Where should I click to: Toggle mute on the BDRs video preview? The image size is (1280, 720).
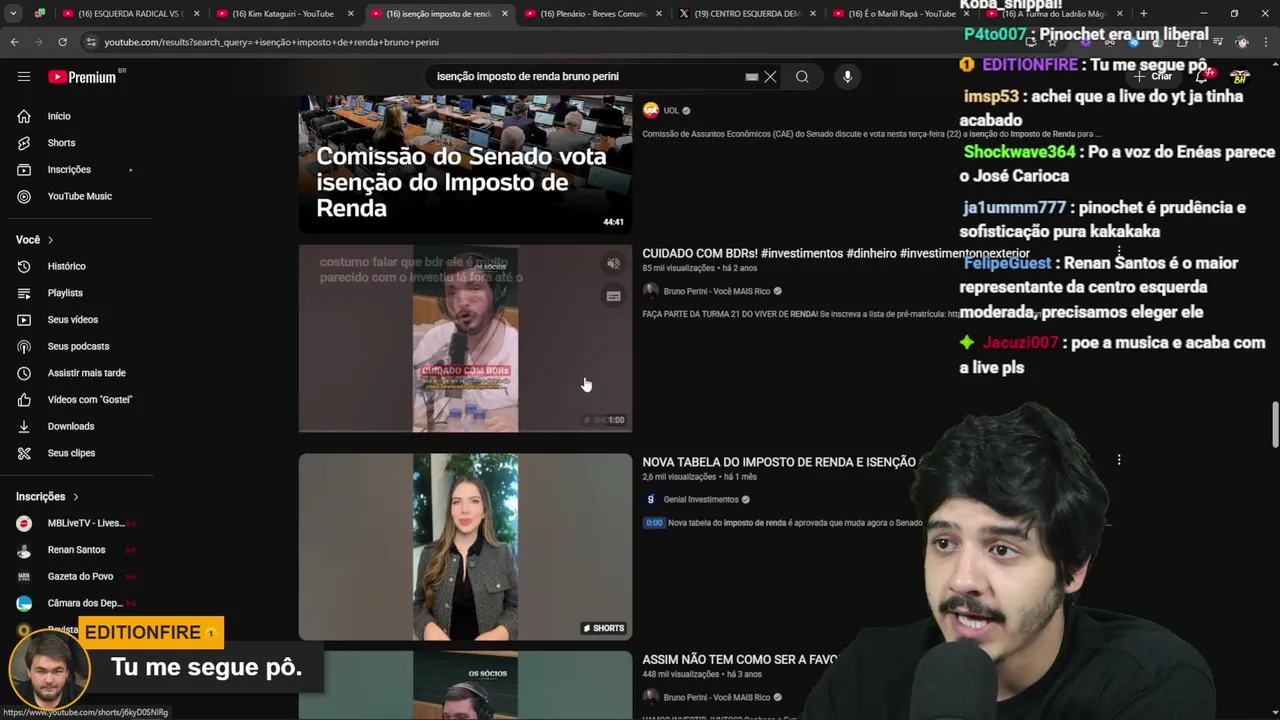click(613, 264)
